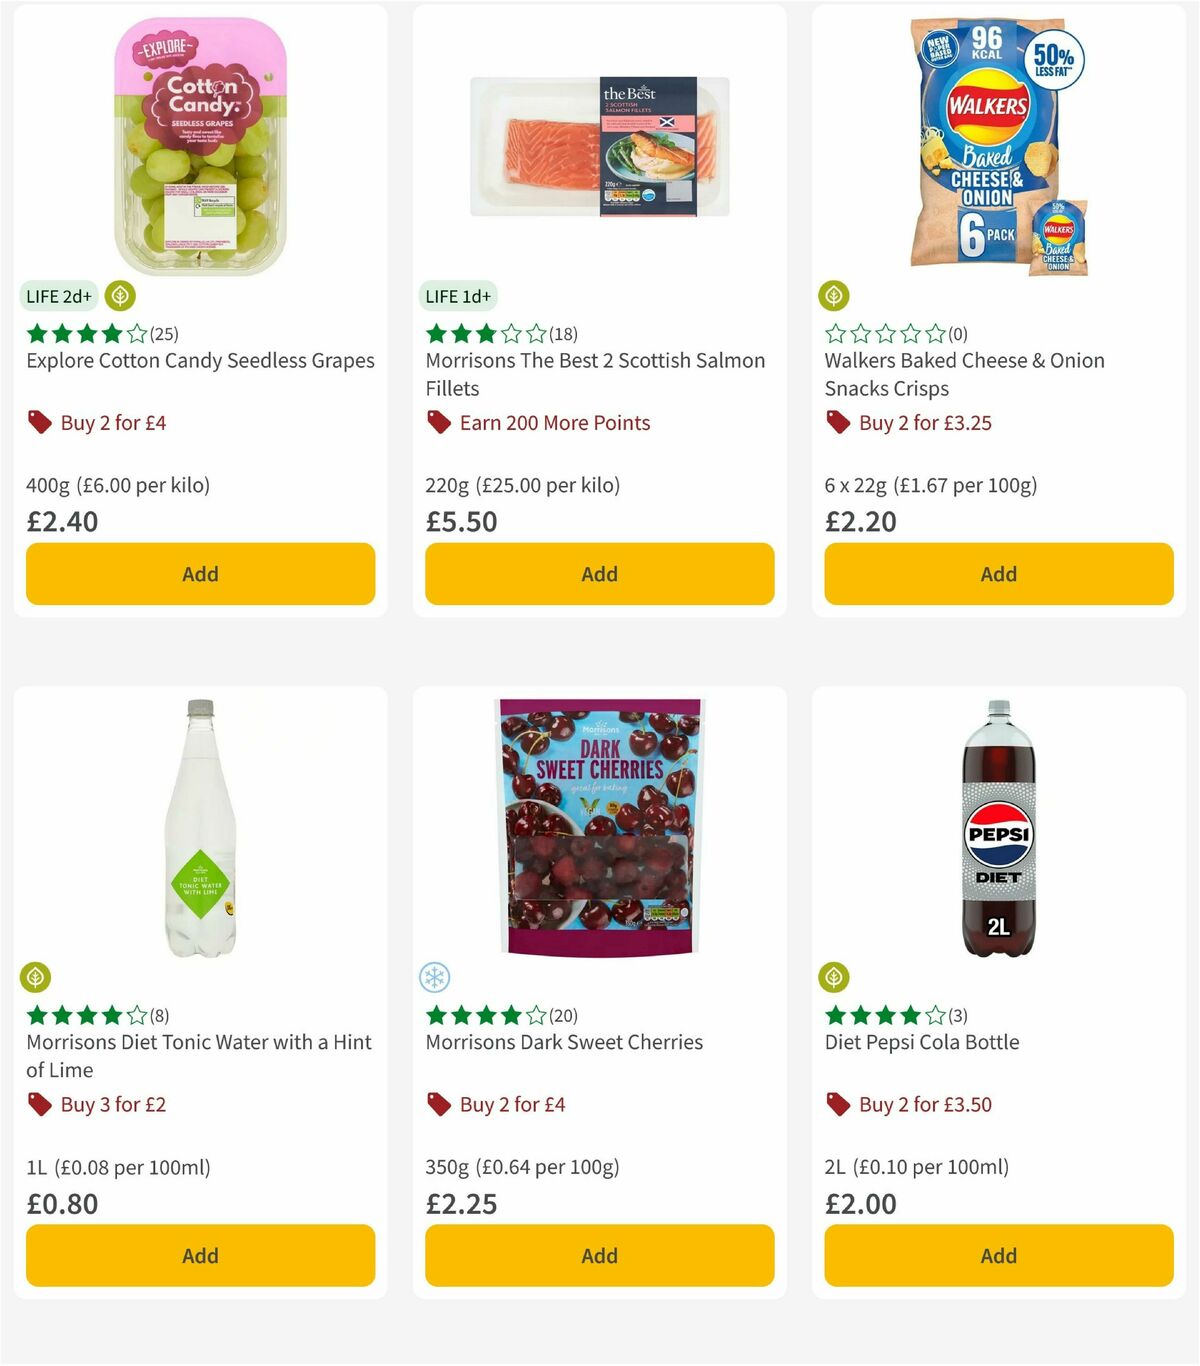Viewport: 1200px width, 1366px height.
Task: Set a rating by clicking the cherries' fourth star
Action: (509, 1014)
